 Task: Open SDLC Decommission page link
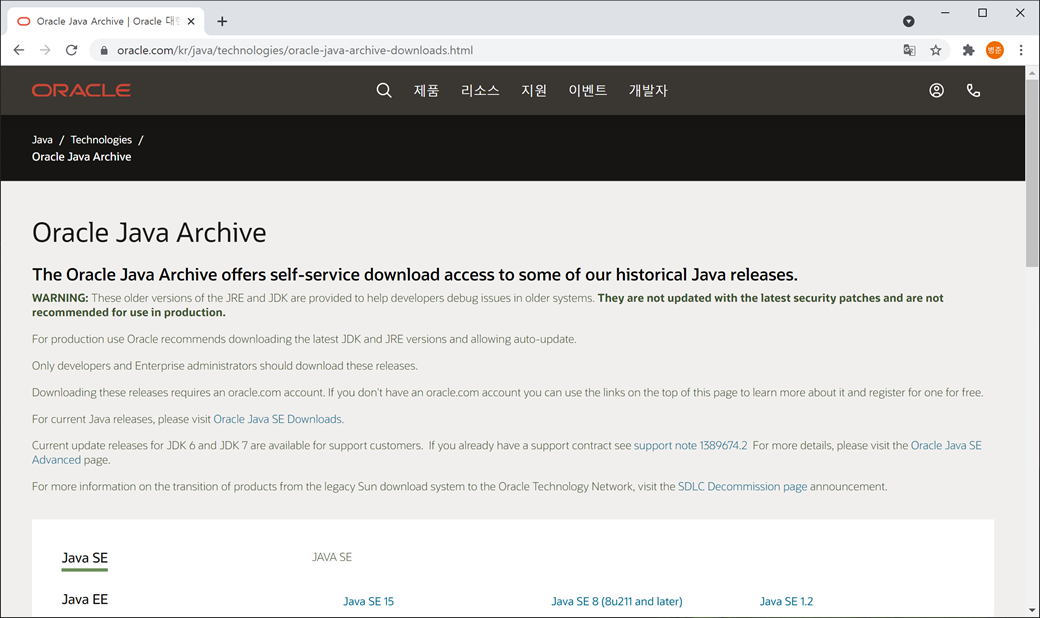[x=742, y=487]
